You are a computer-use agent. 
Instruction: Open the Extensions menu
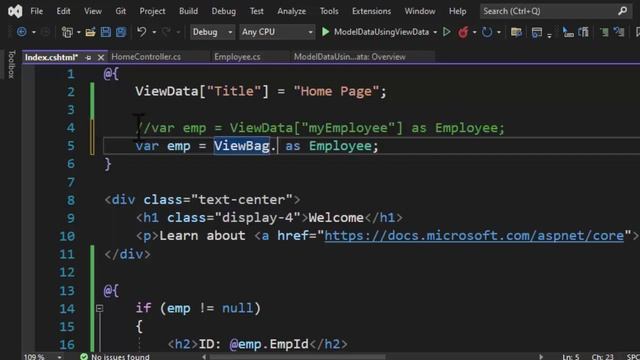pos(371,11)
